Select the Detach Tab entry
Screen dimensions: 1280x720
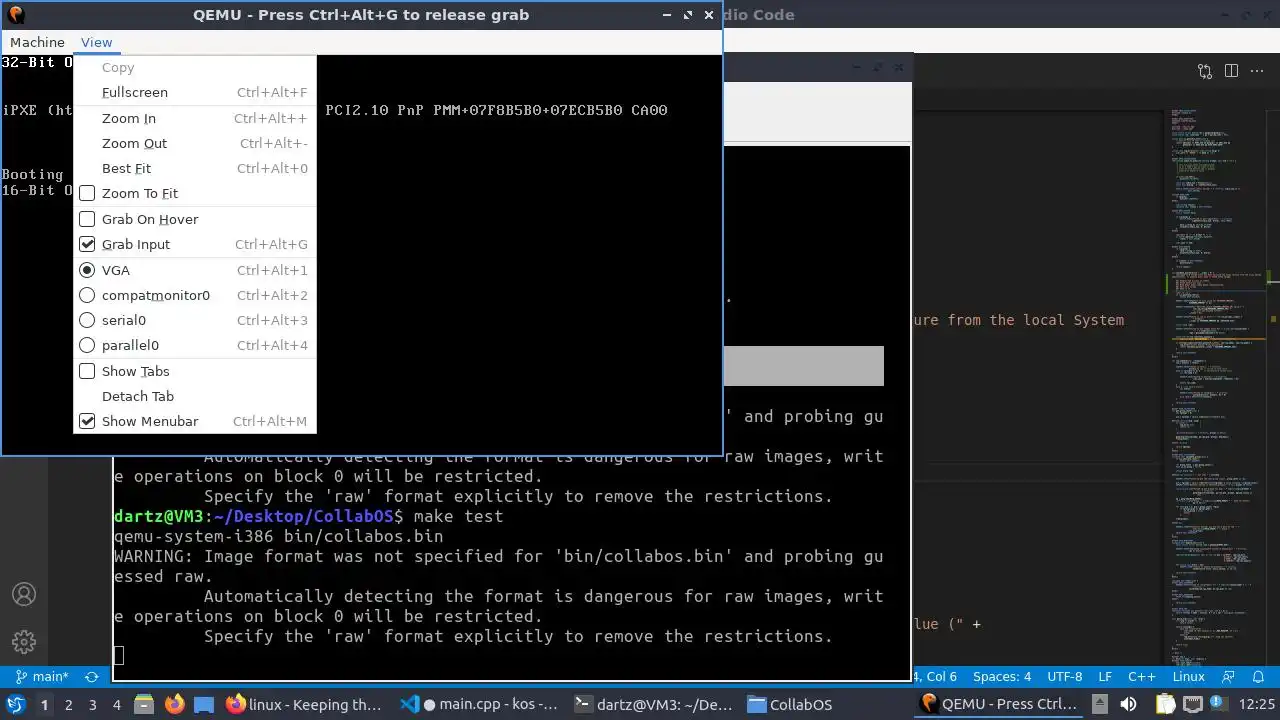click(195, 396)
